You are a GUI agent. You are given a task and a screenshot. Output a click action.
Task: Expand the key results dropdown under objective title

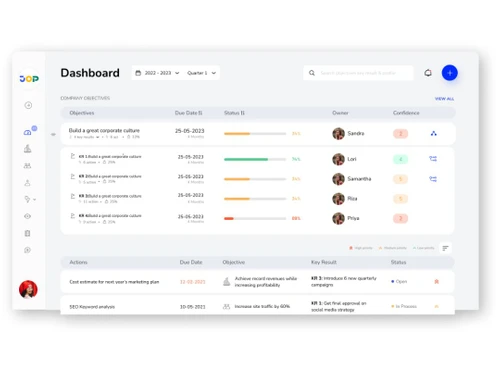point(97,137)
